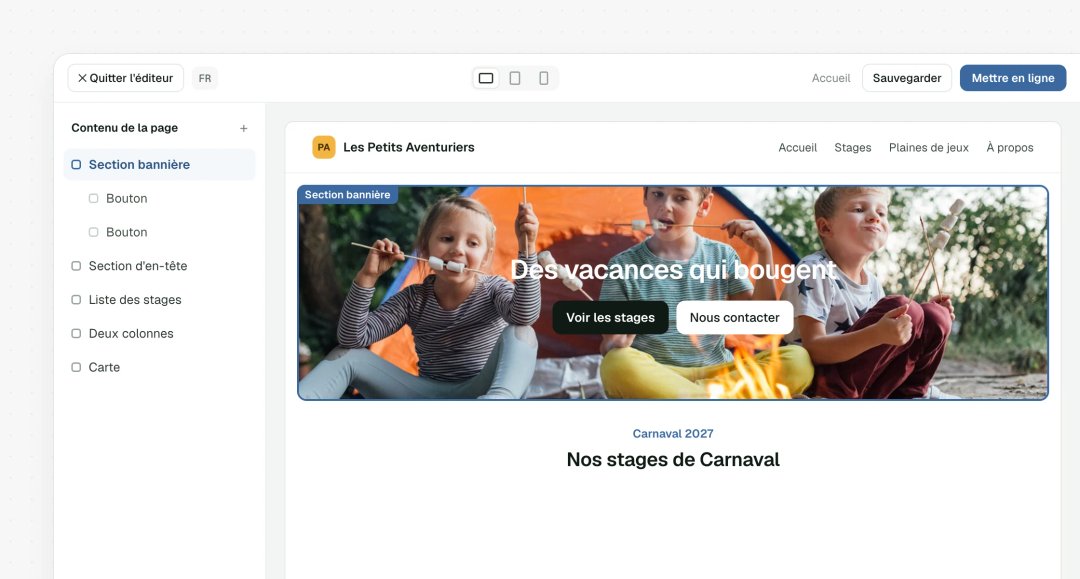
Task: Click the Nos stages de Carnaval heading
Action: (x=673, y=459)
